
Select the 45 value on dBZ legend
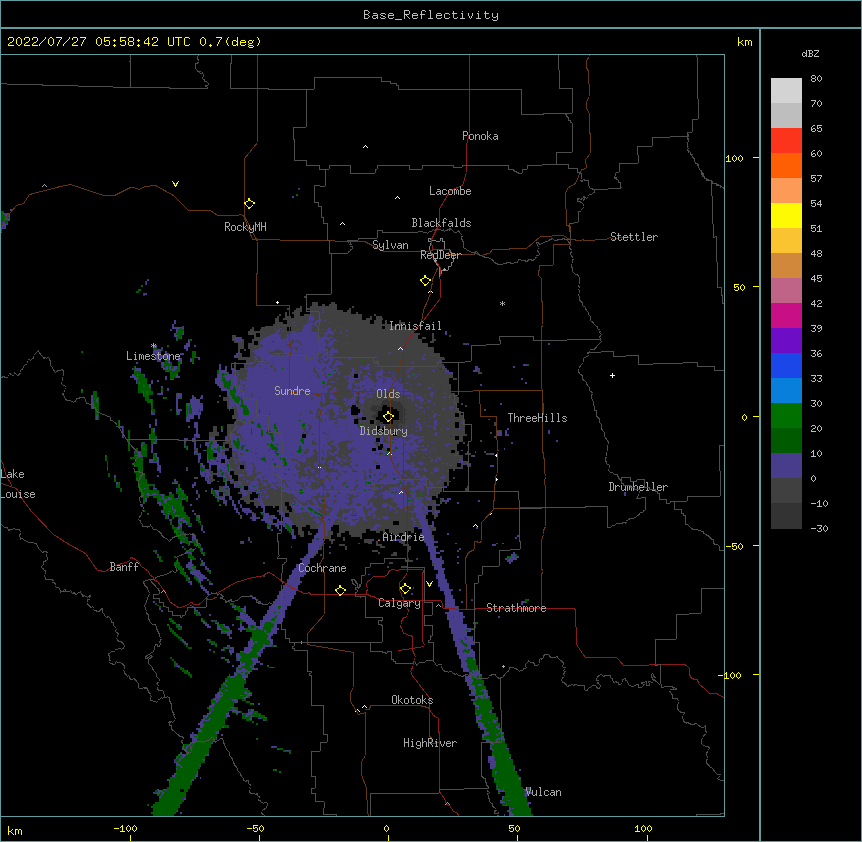pyautogui.click(x=816, y=279)
